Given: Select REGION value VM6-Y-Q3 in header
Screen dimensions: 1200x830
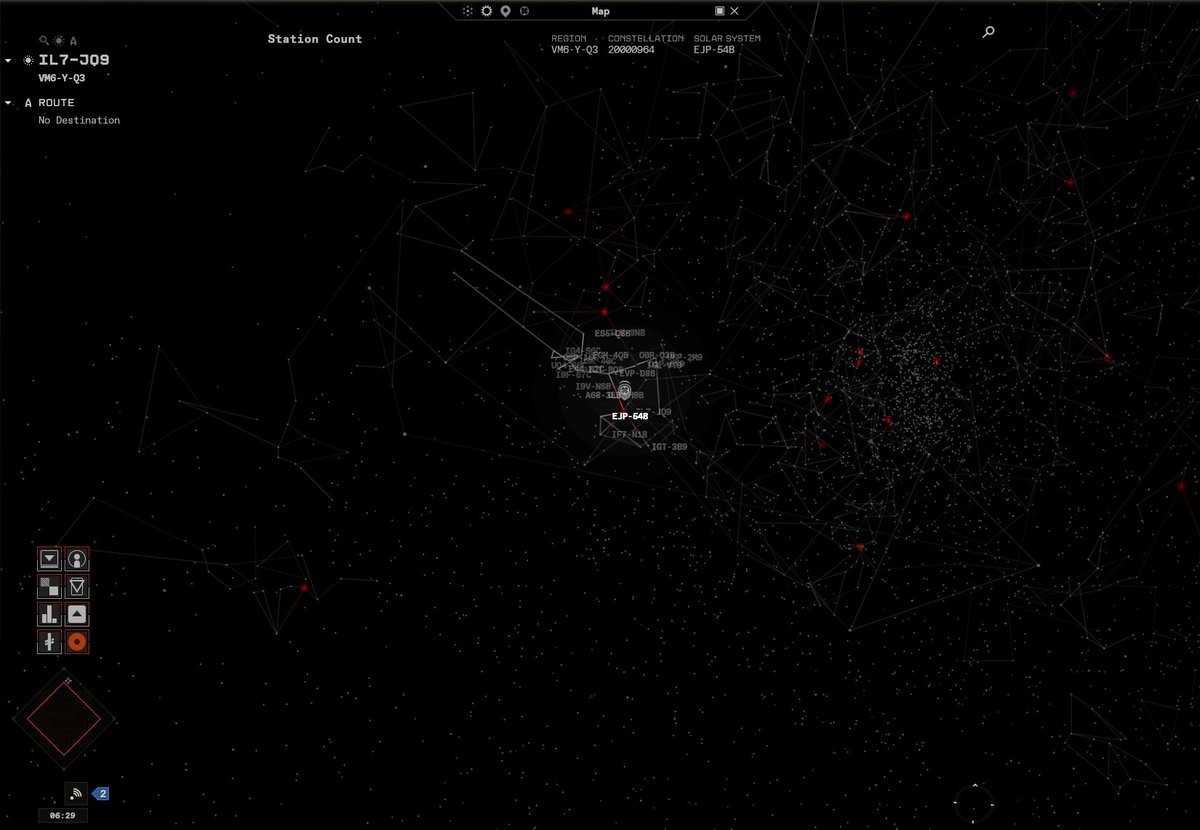Looking at the screenshot, I should pos(575,49).
